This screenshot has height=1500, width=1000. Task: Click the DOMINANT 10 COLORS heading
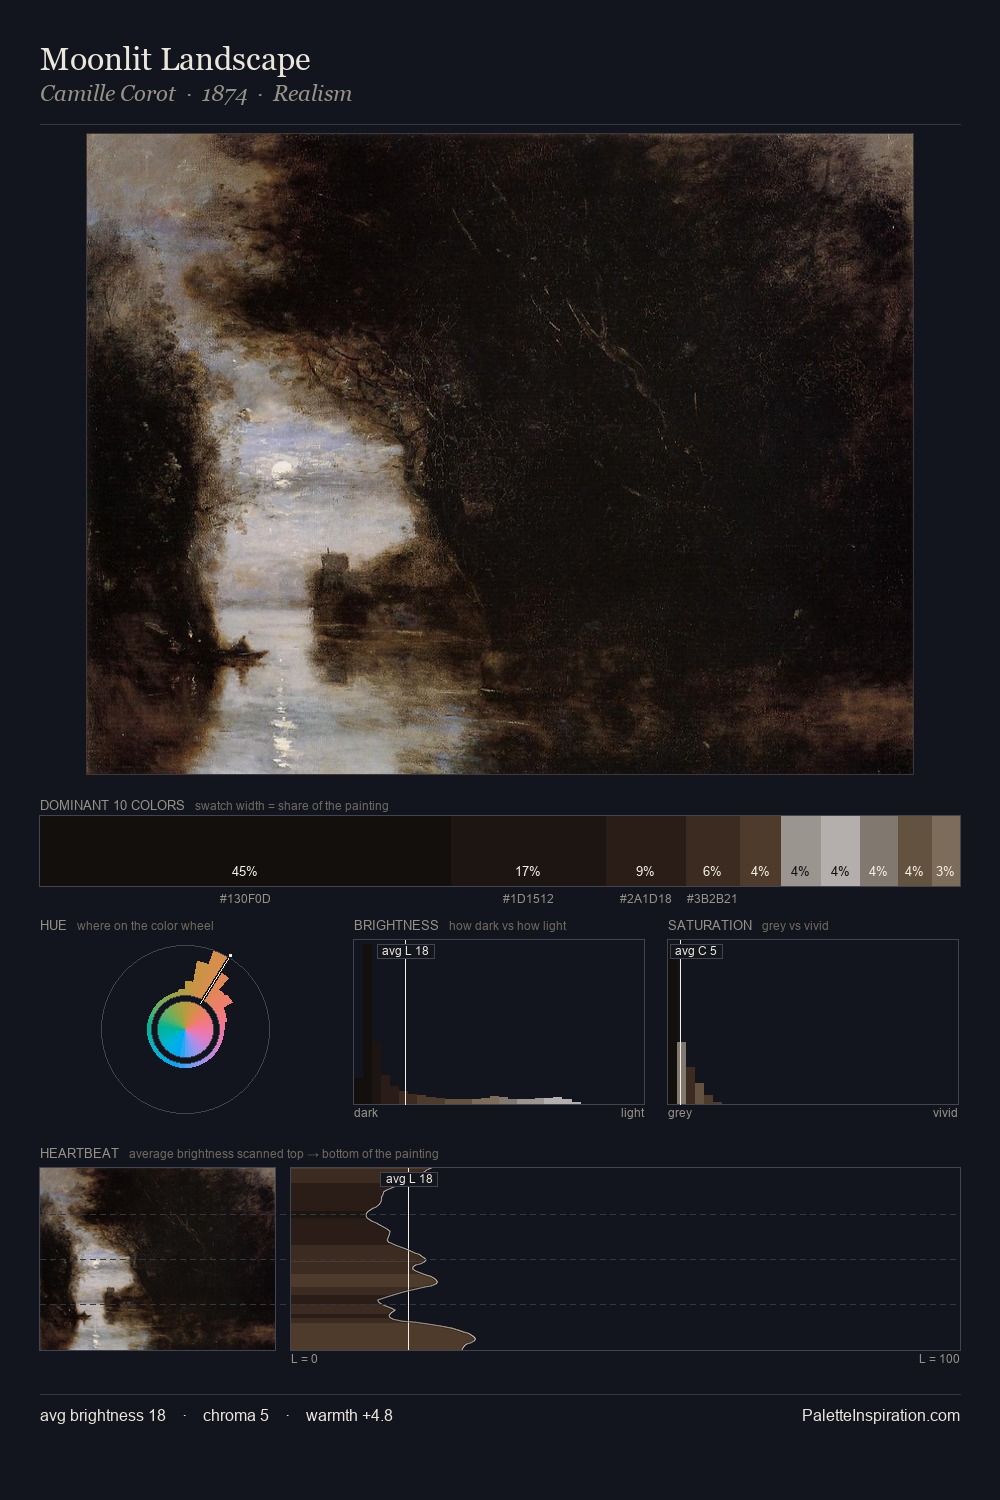[x=112, y=805]
